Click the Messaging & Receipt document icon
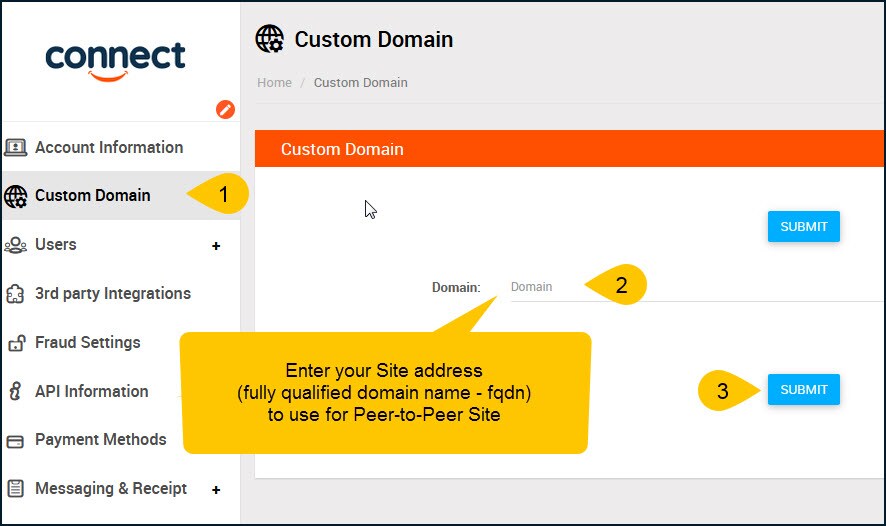Viewport: 886px width, 526px height. click(x=15, y=488)
